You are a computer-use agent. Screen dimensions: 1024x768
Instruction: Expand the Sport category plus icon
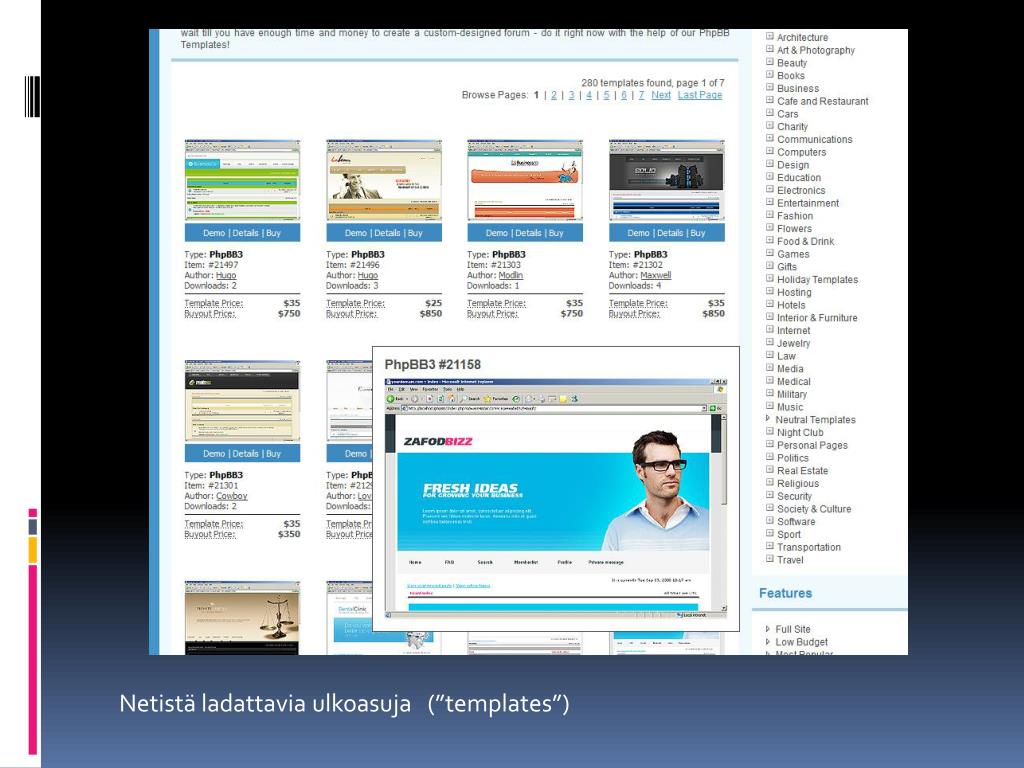click(769, 534)
